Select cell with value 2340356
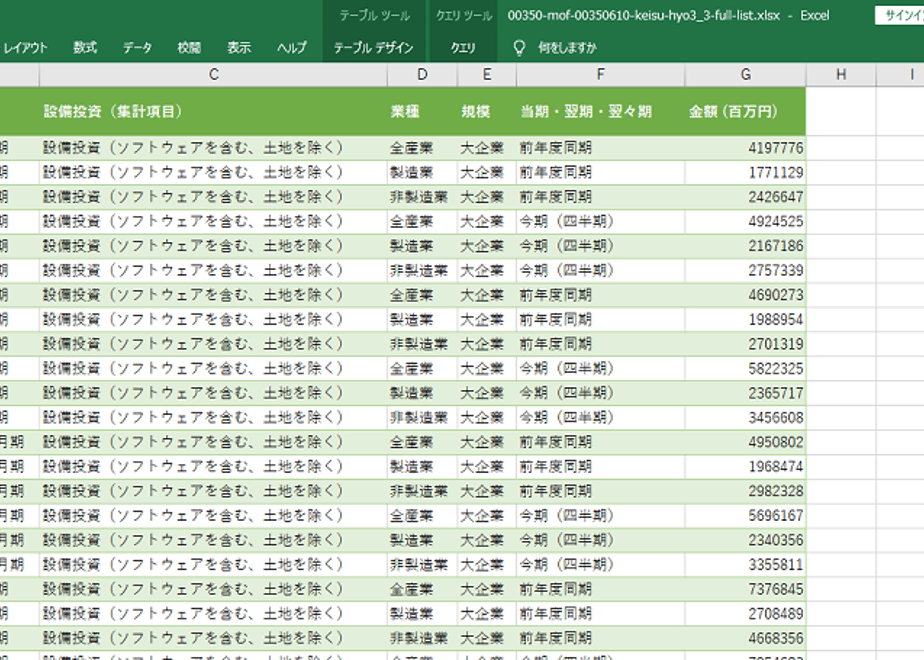 click(745, 540)
